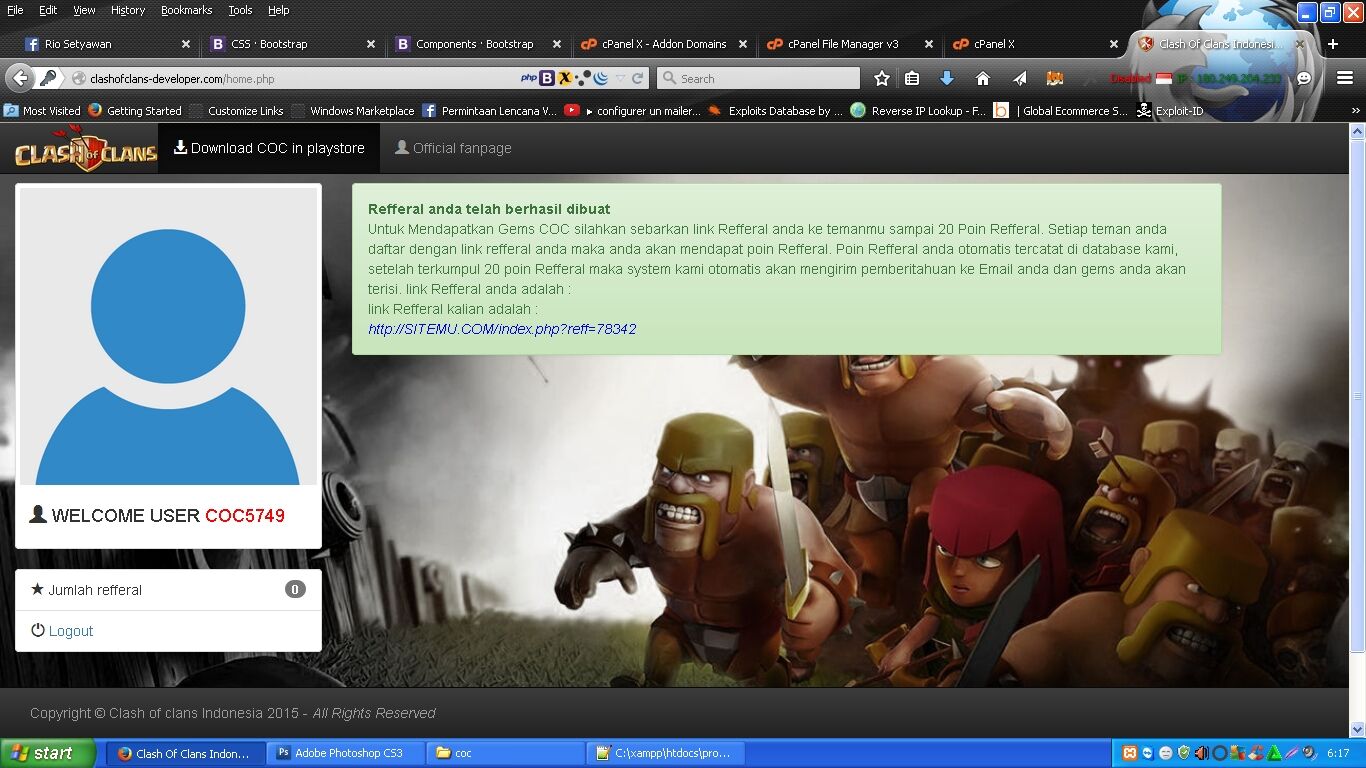Open the C:\xampp\htdocs taskbar item

[665, 753]
